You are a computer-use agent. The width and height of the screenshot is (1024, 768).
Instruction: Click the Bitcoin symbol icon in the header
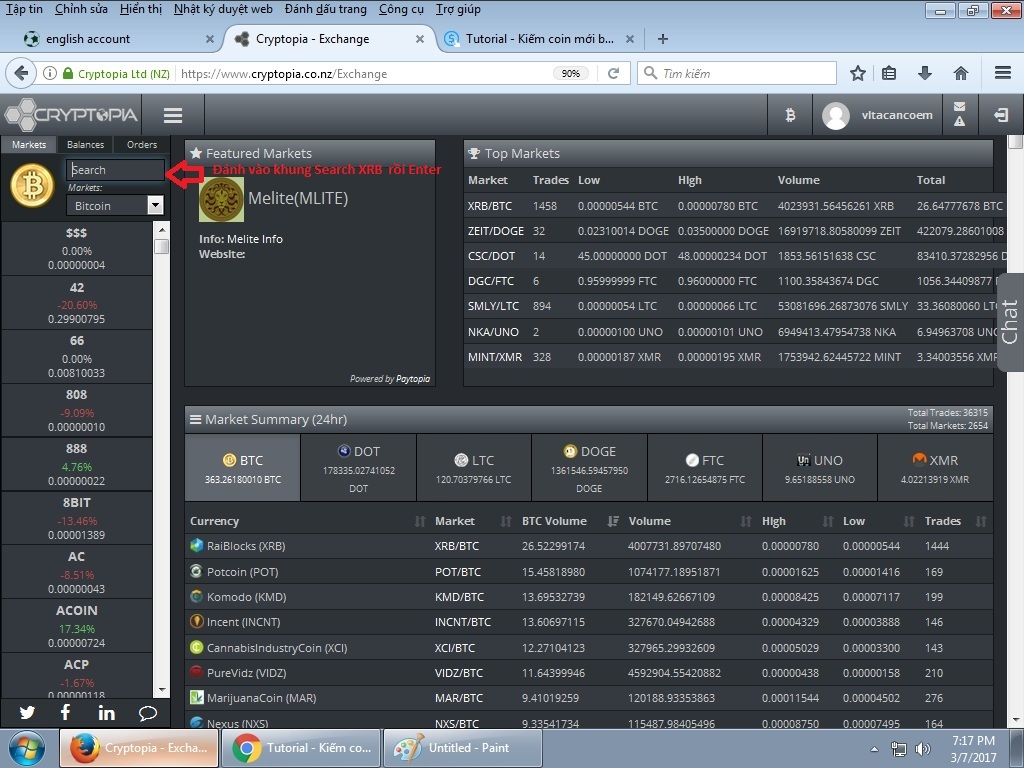790,116
